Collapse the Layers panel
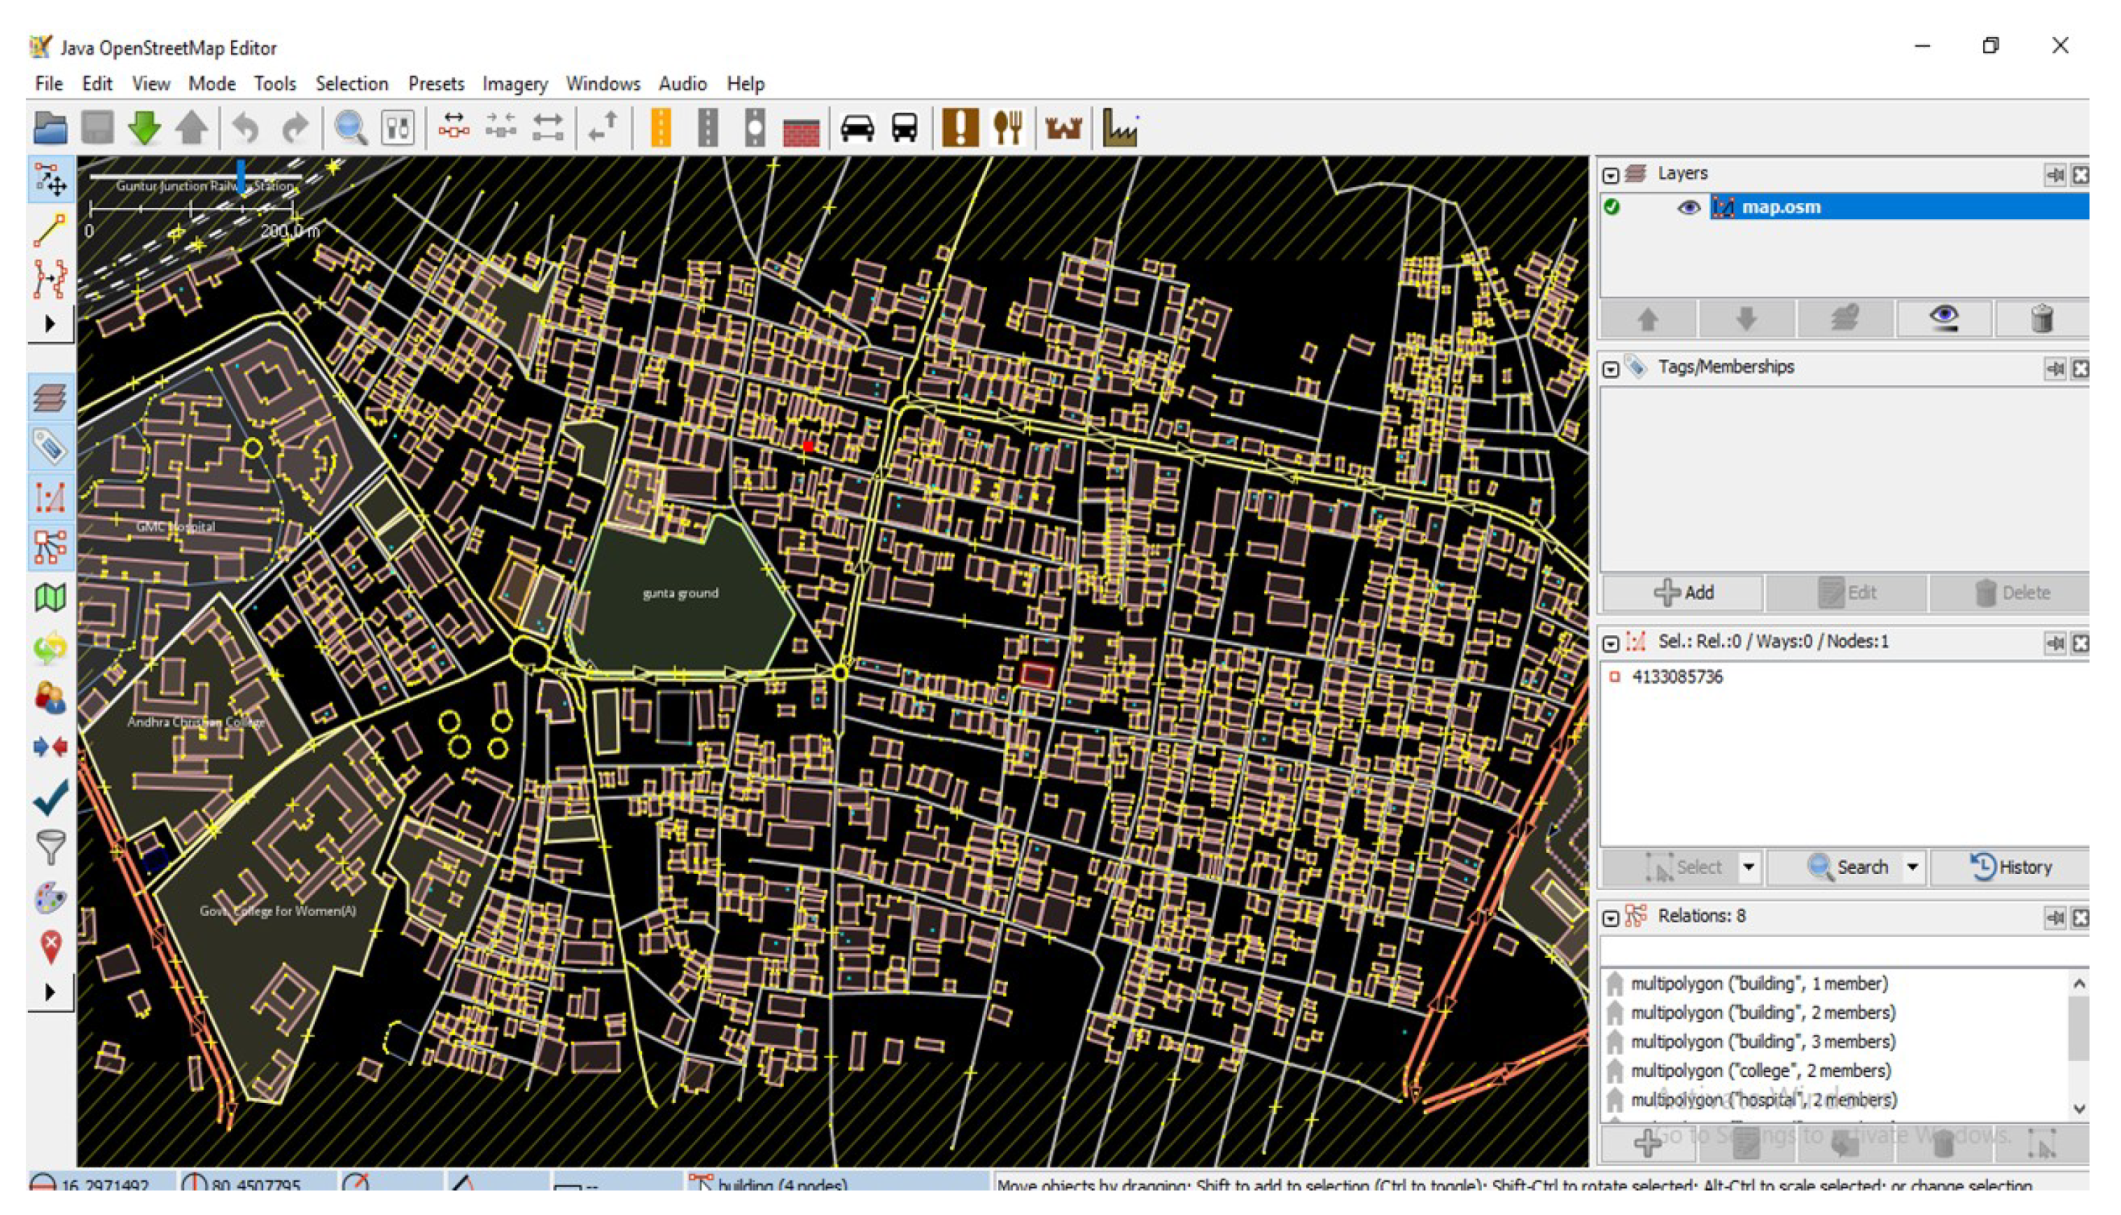2121x1215 pixels. click(1610, 175)
